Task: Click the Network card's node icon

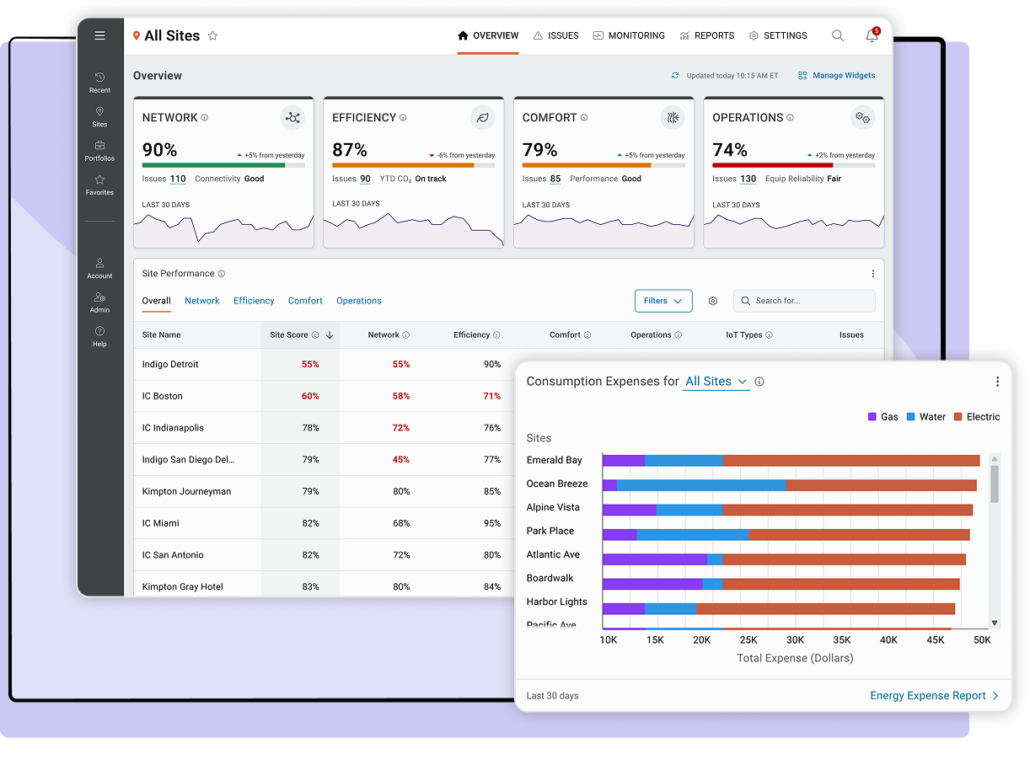Action: coord(293,118)
